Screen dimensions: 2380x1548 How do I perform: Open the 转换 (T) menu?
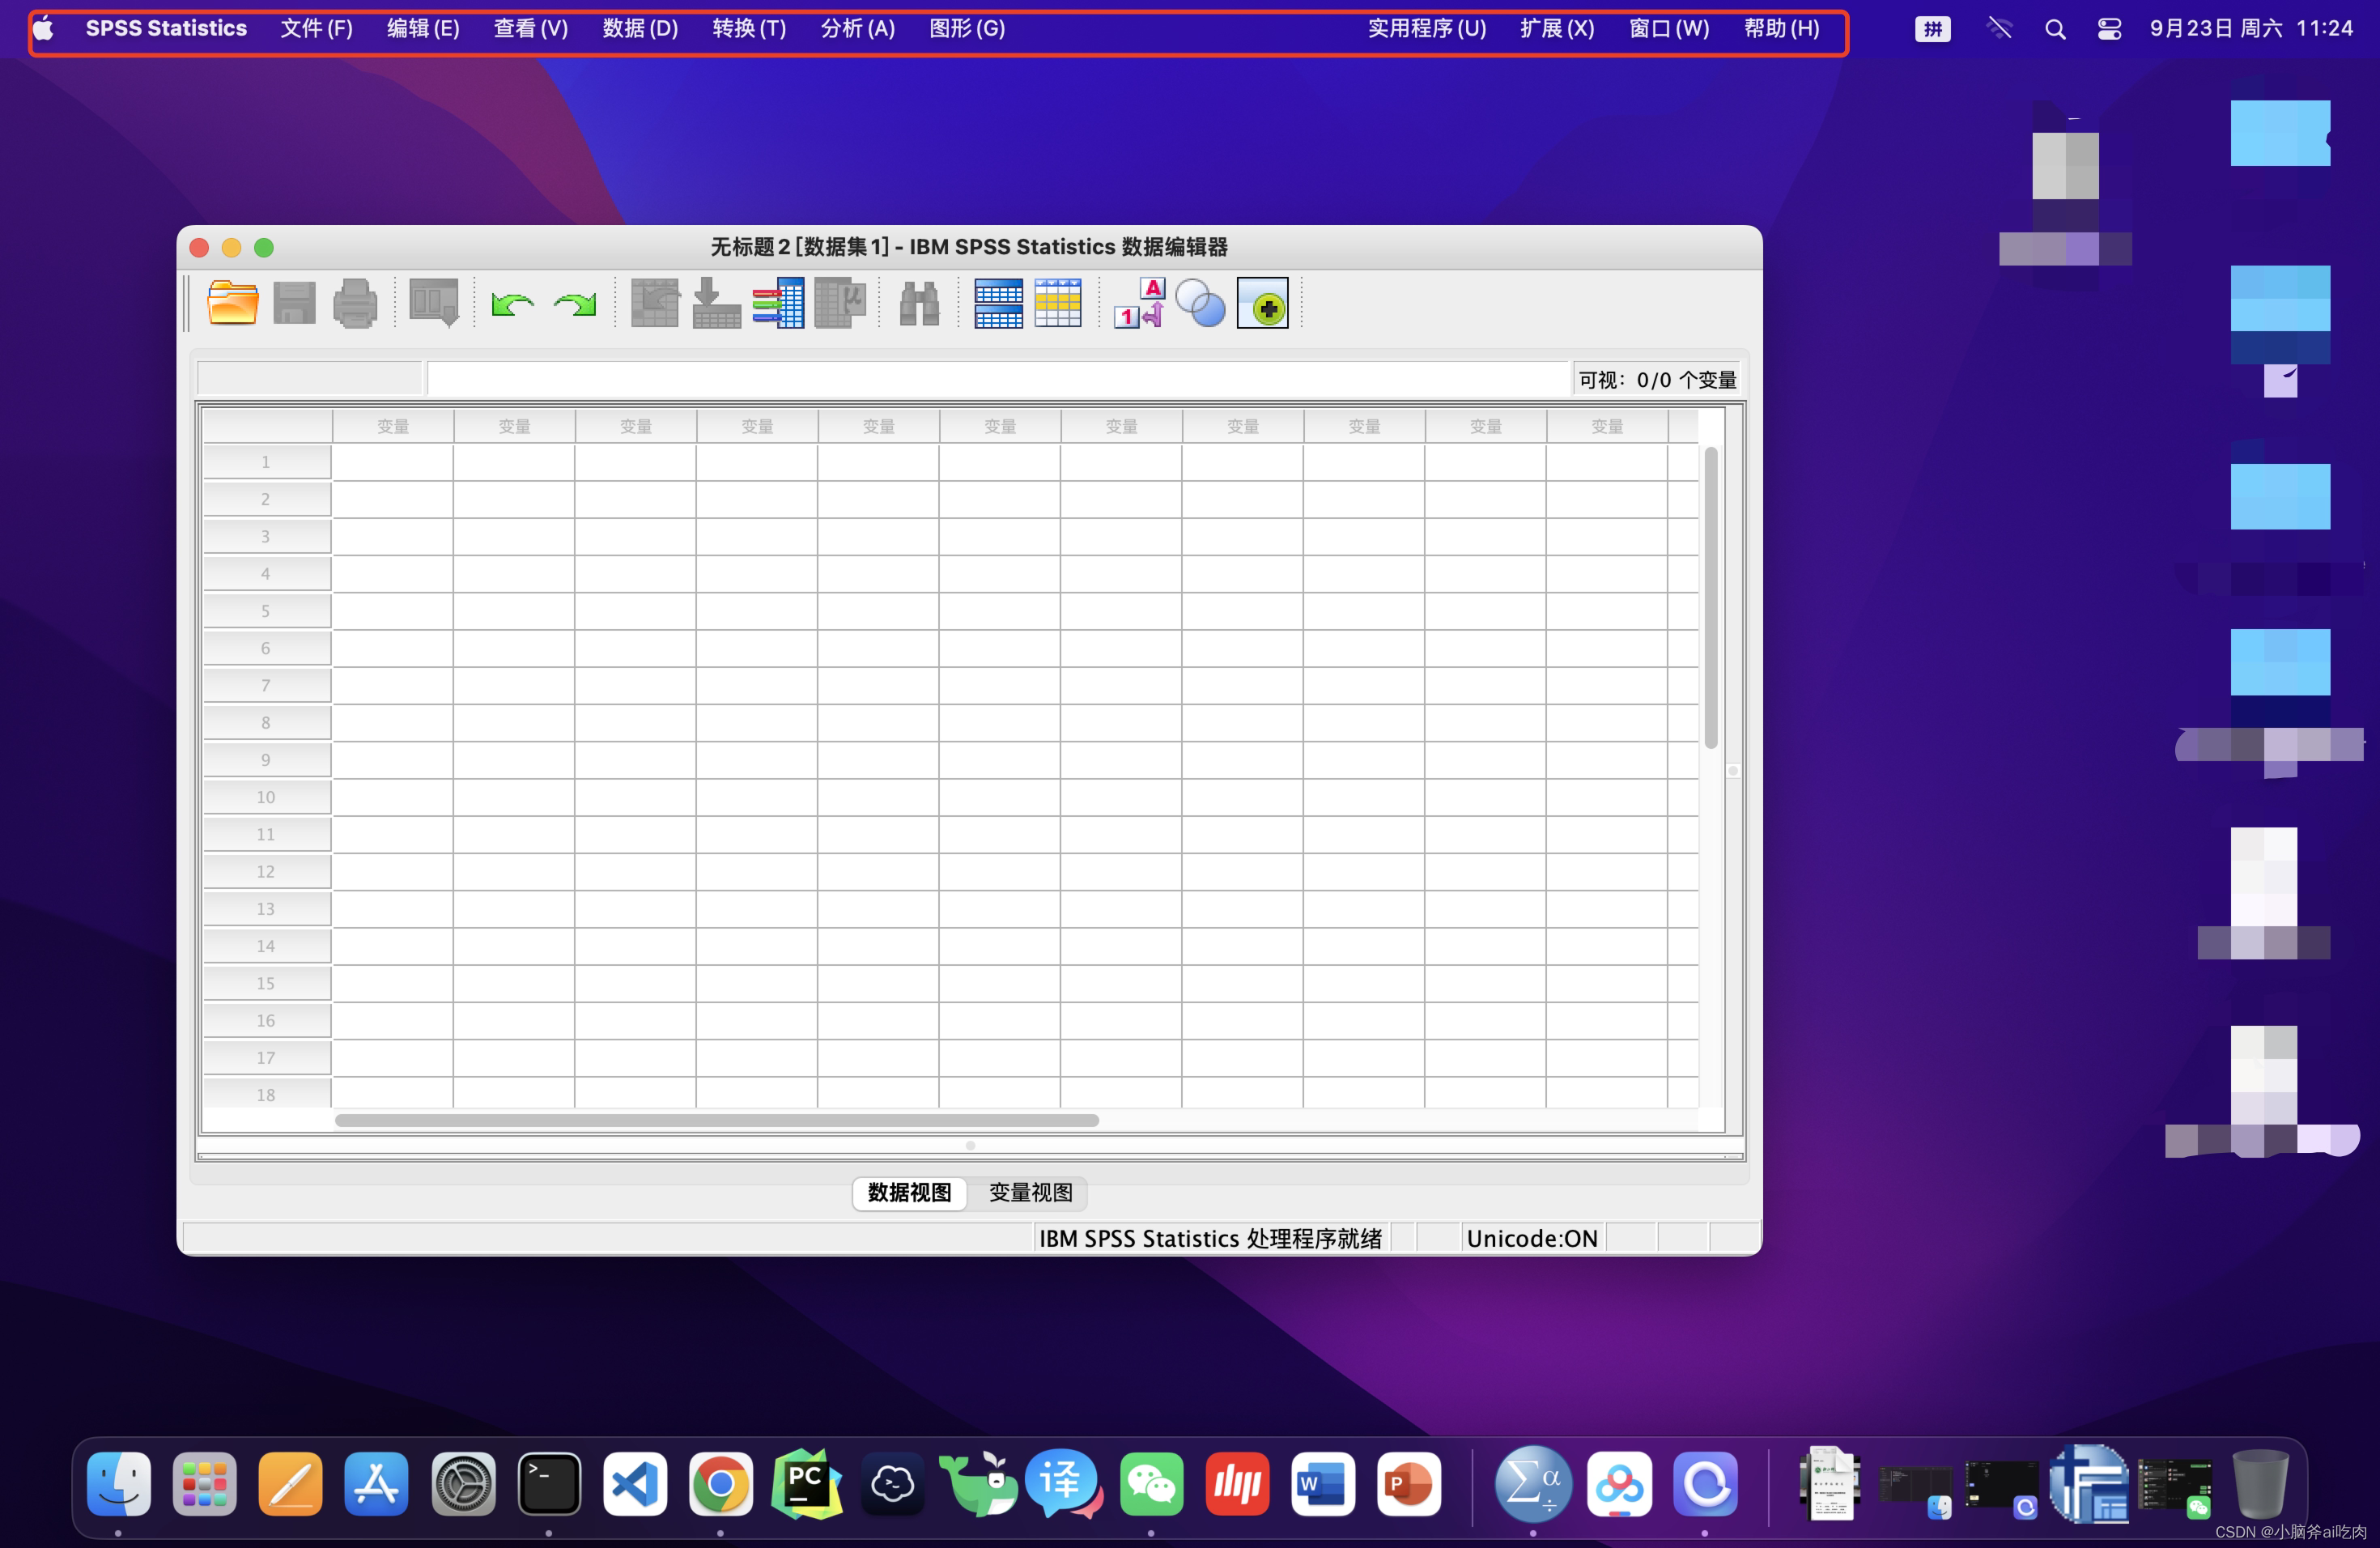[749, 28]
